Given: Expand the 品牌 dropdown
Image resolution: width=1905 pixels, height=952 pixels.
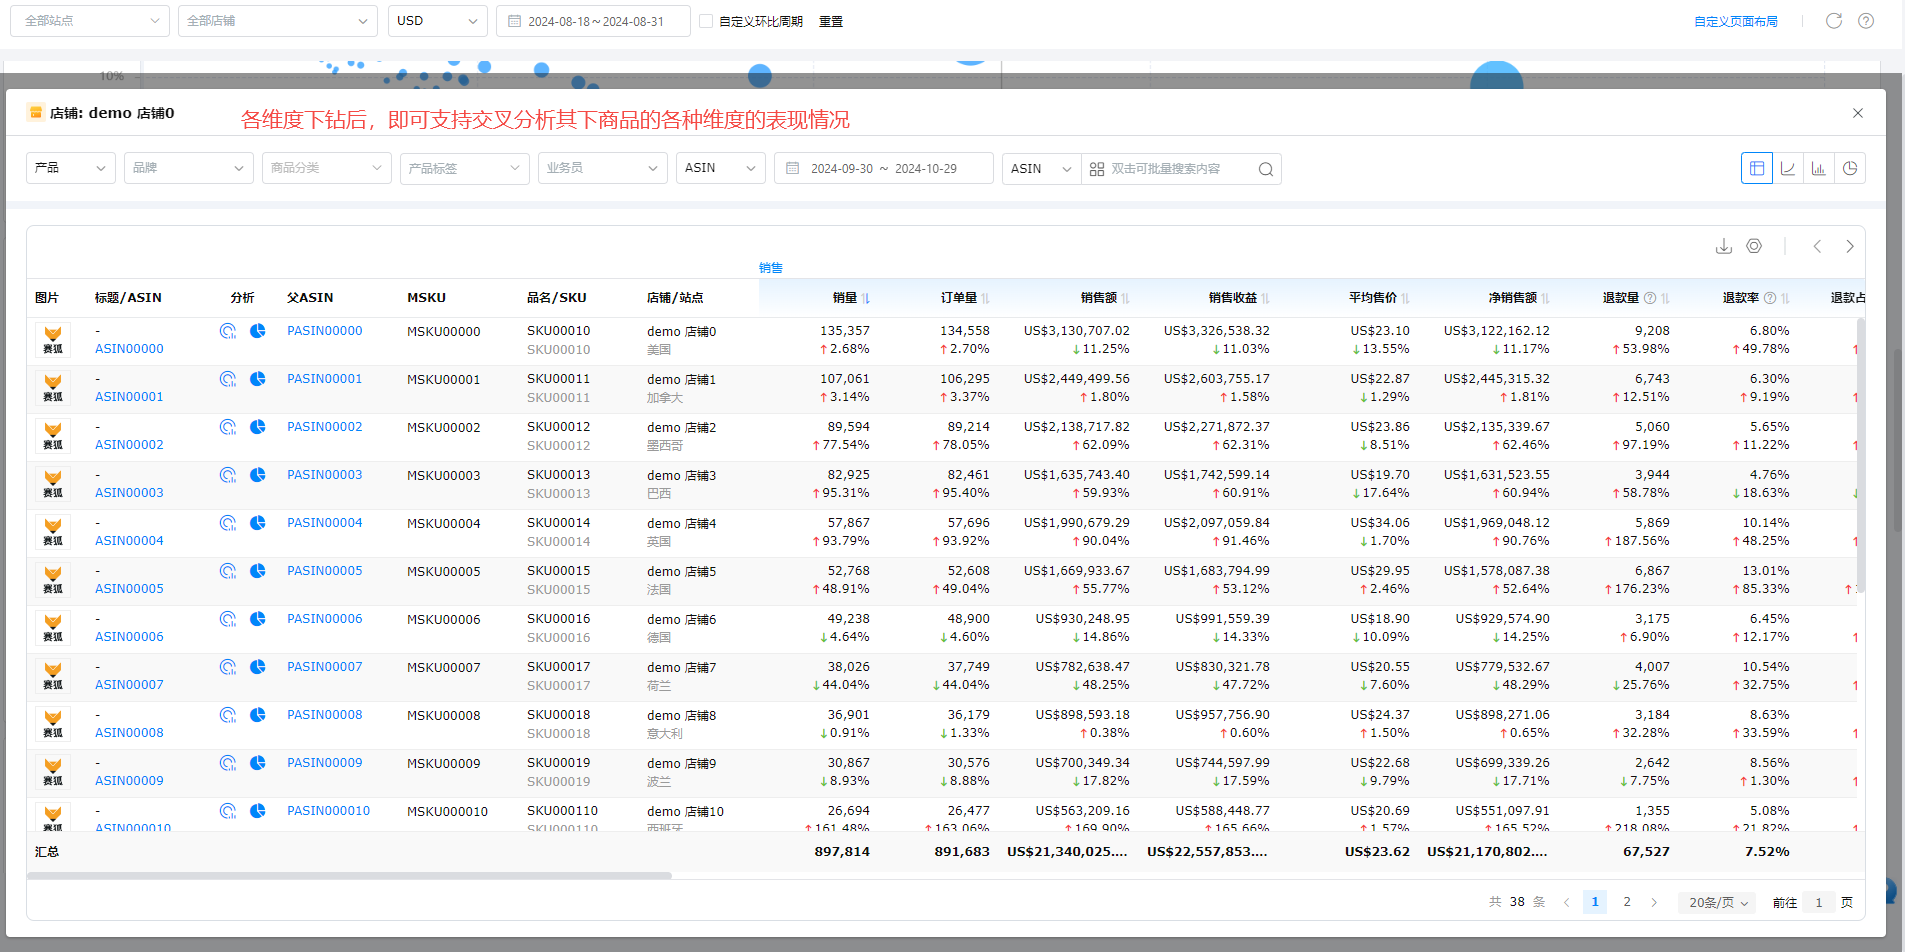Looking at the screenshot, I should pos(188,168).
